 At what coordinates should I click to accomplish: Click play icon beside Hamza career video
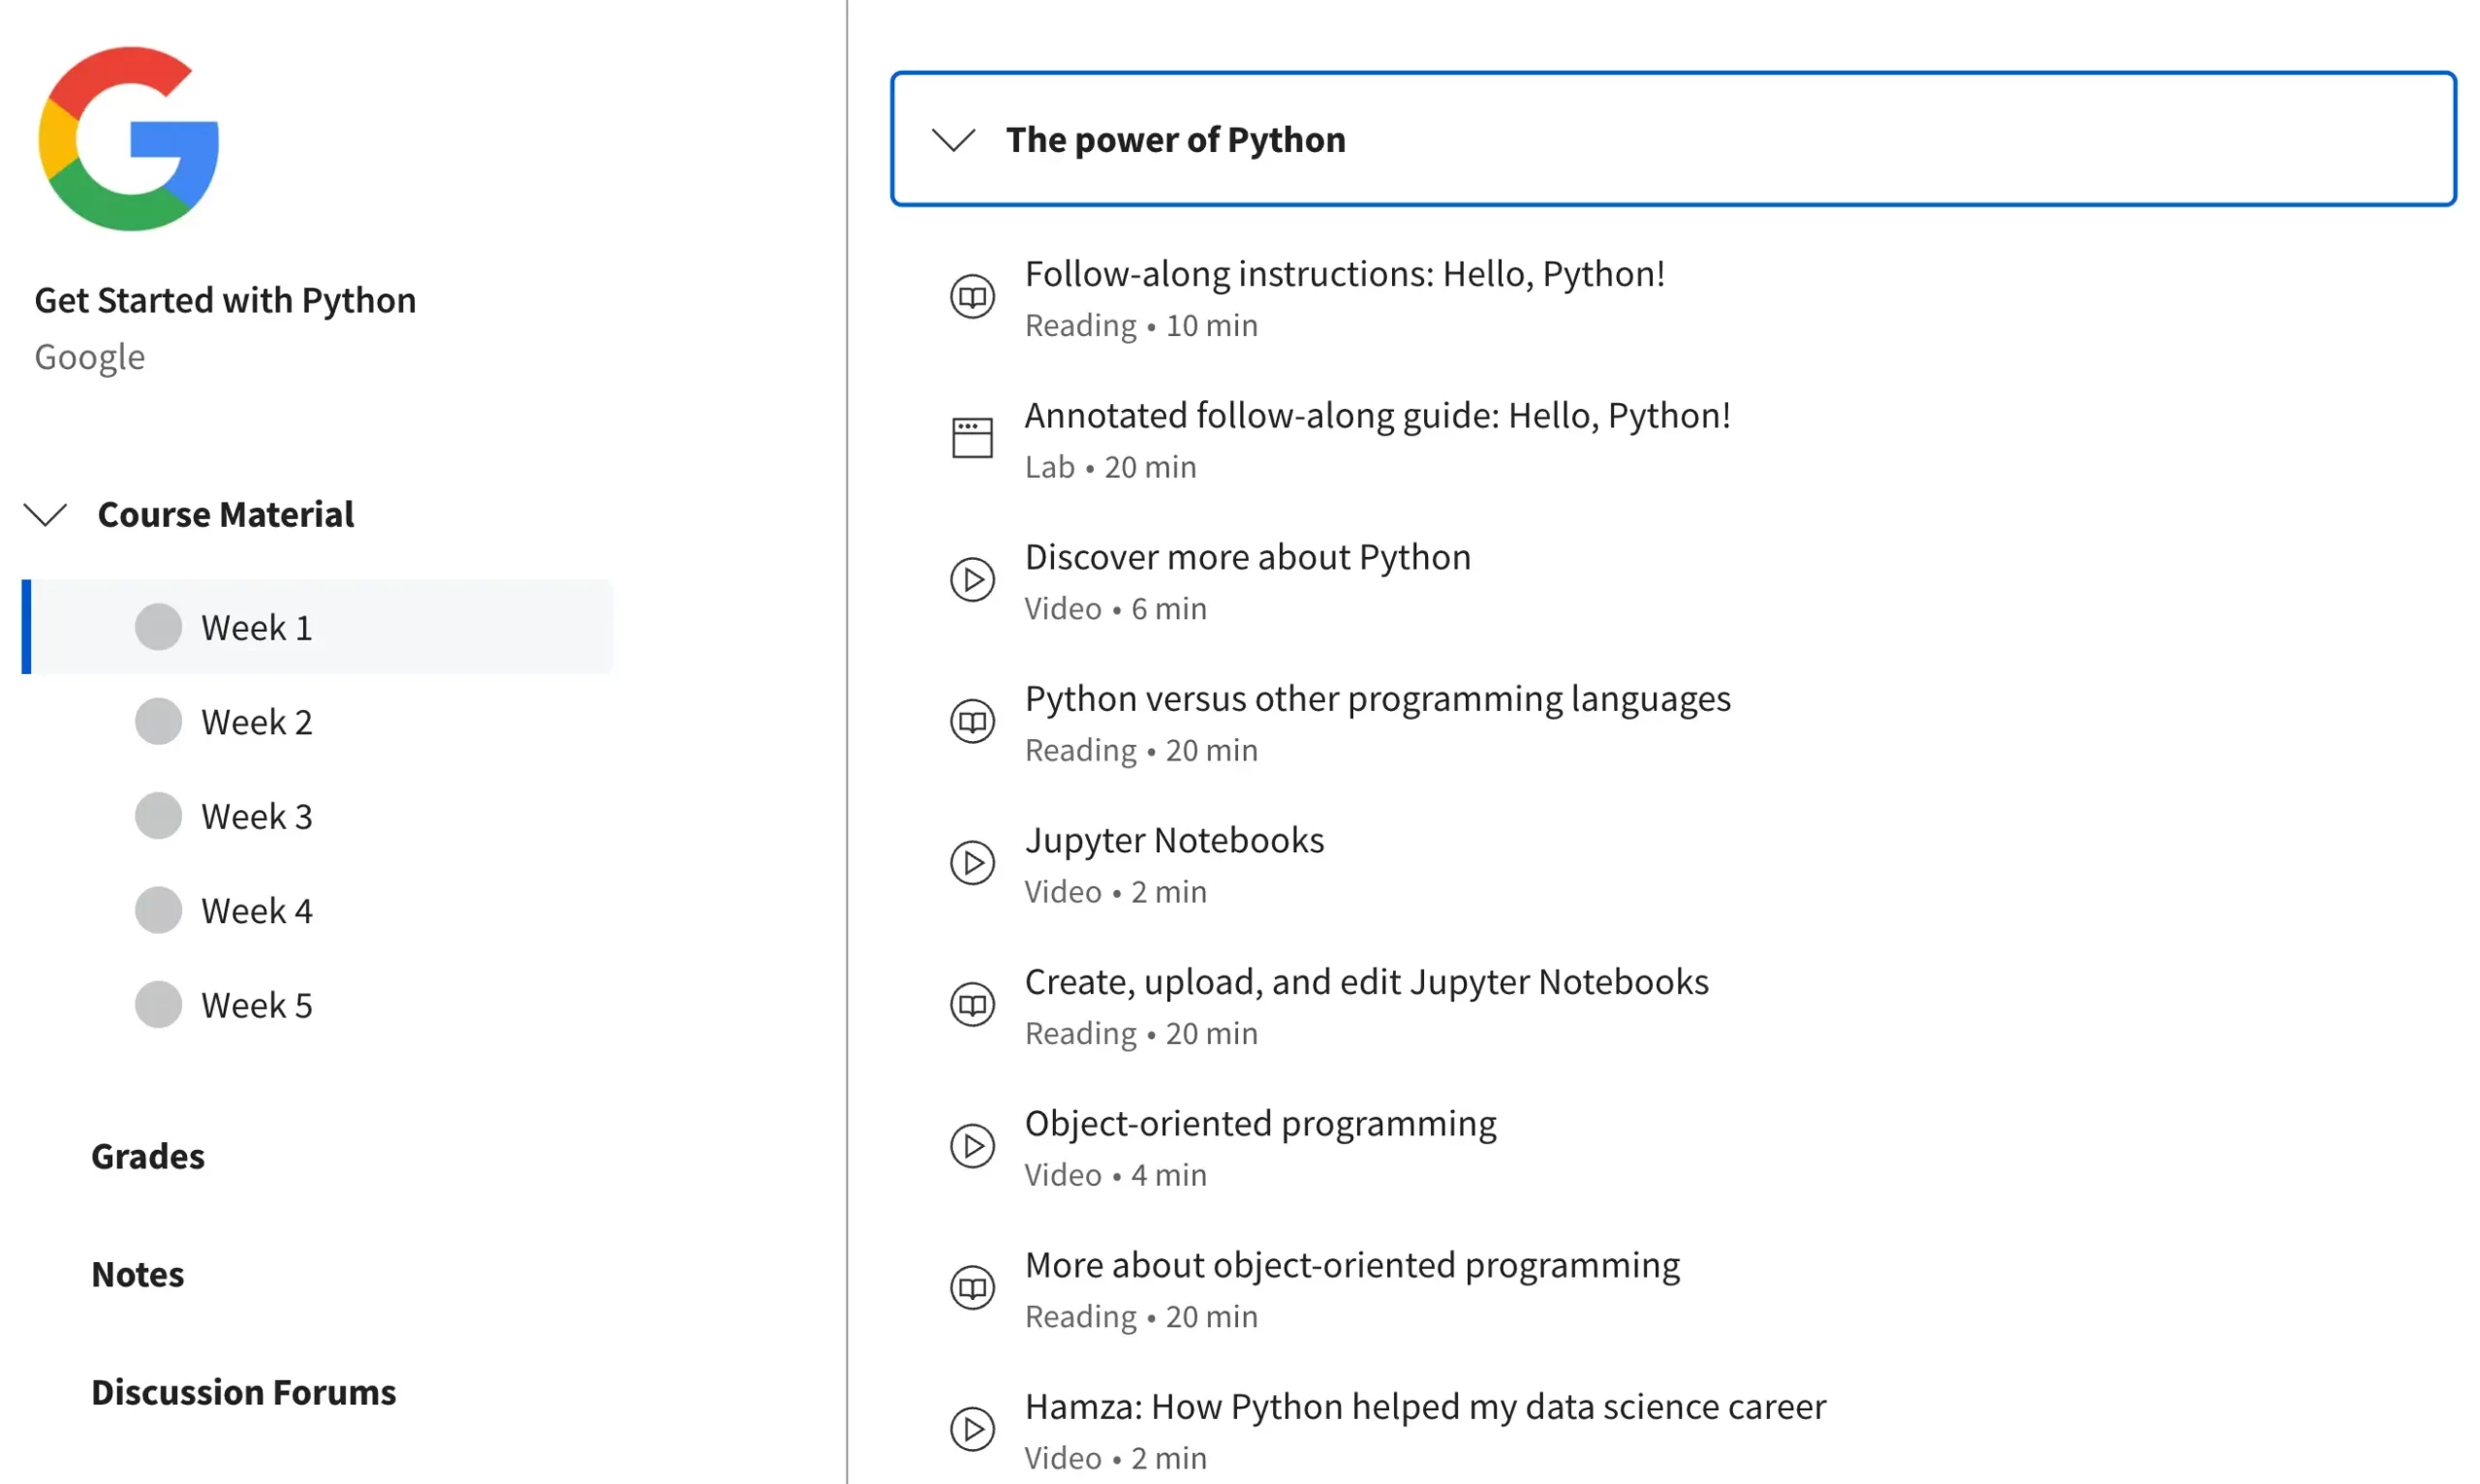point(971,1429)
